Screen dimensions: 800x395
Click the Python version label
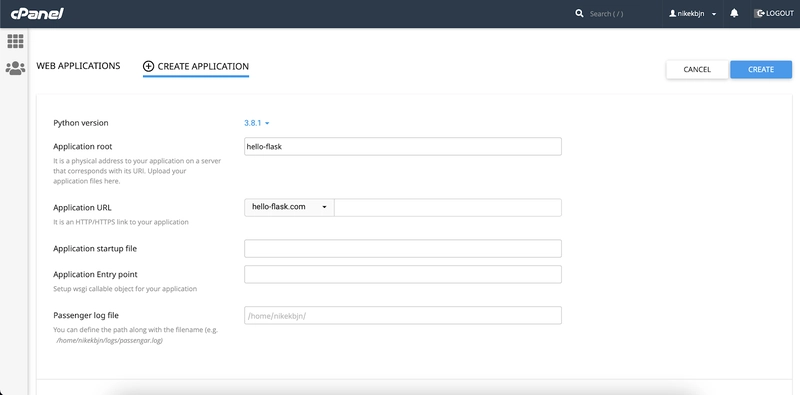pos(81,123)
